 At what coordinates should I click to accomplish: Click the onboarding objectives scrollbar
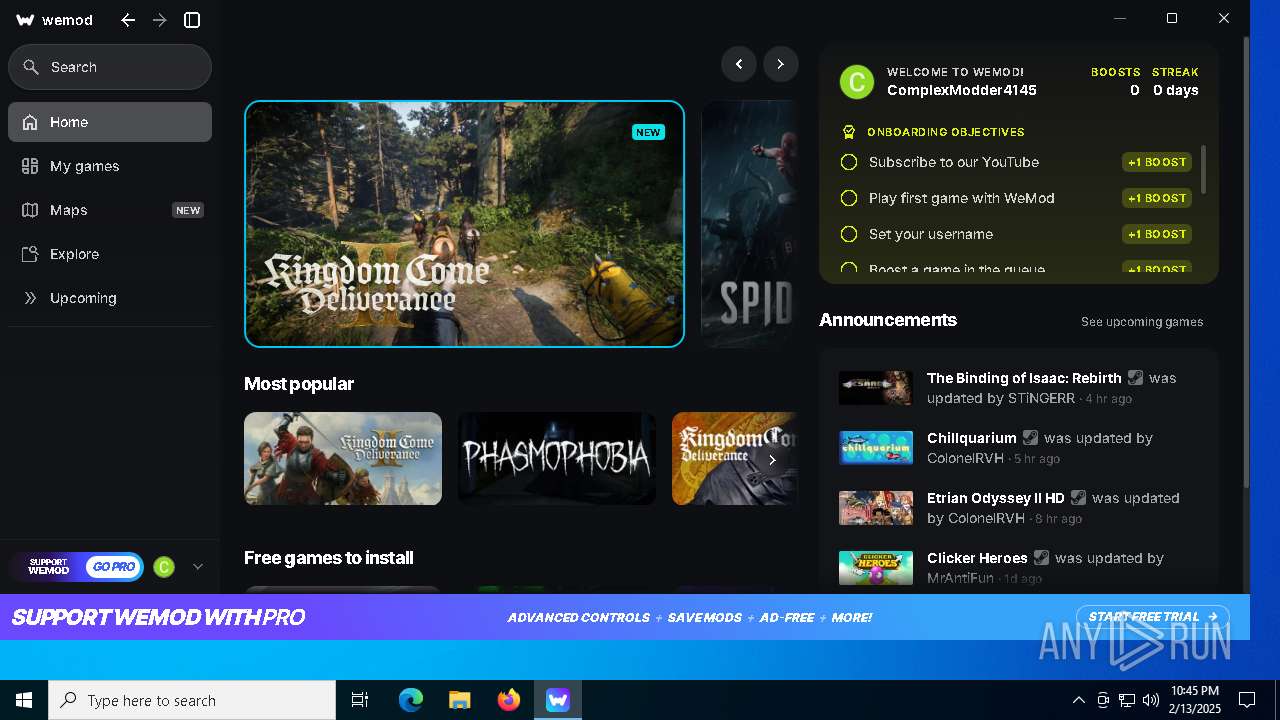point(1203,170)
